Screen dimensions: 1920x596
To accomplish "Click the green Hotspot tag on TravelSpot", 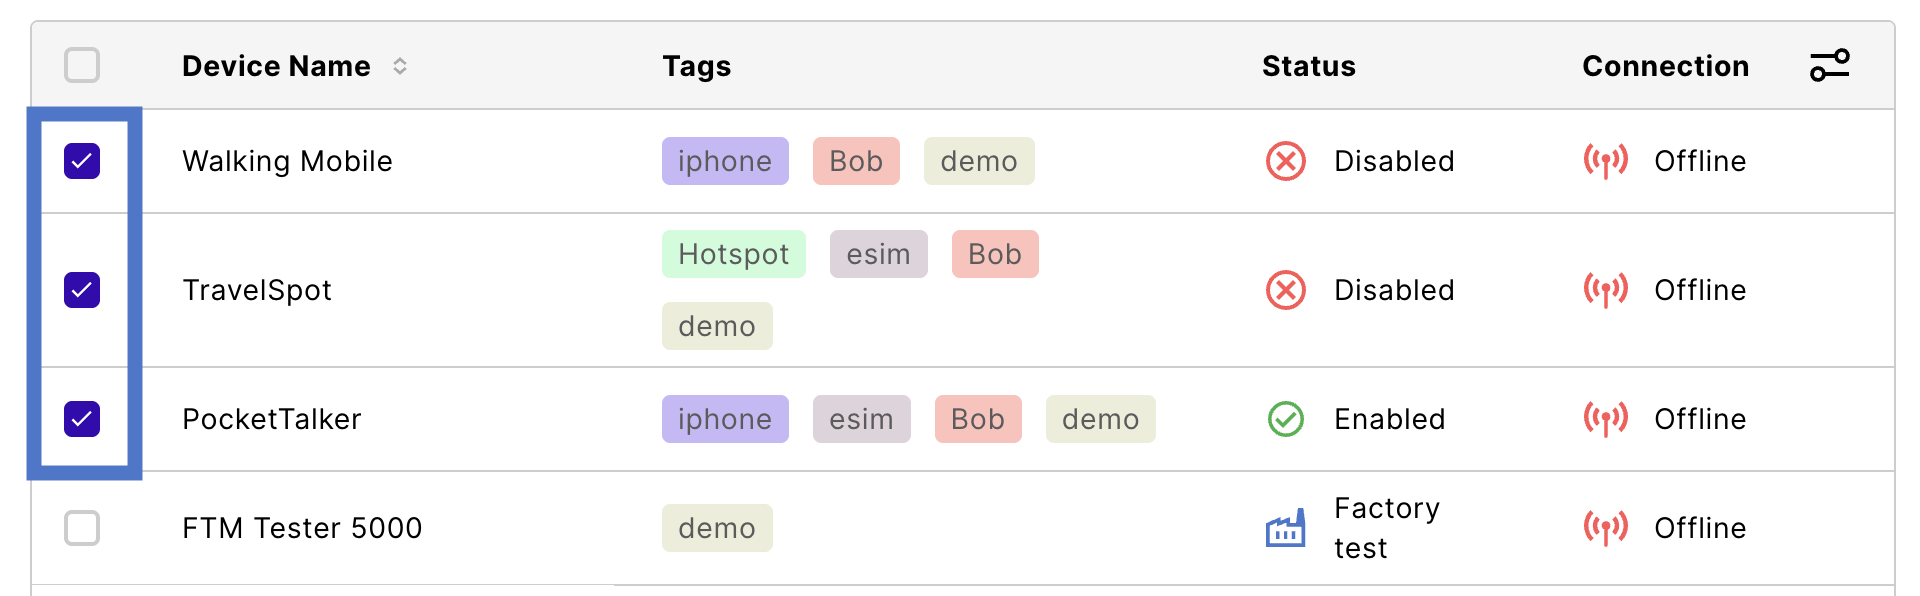I will click(734, 254).
